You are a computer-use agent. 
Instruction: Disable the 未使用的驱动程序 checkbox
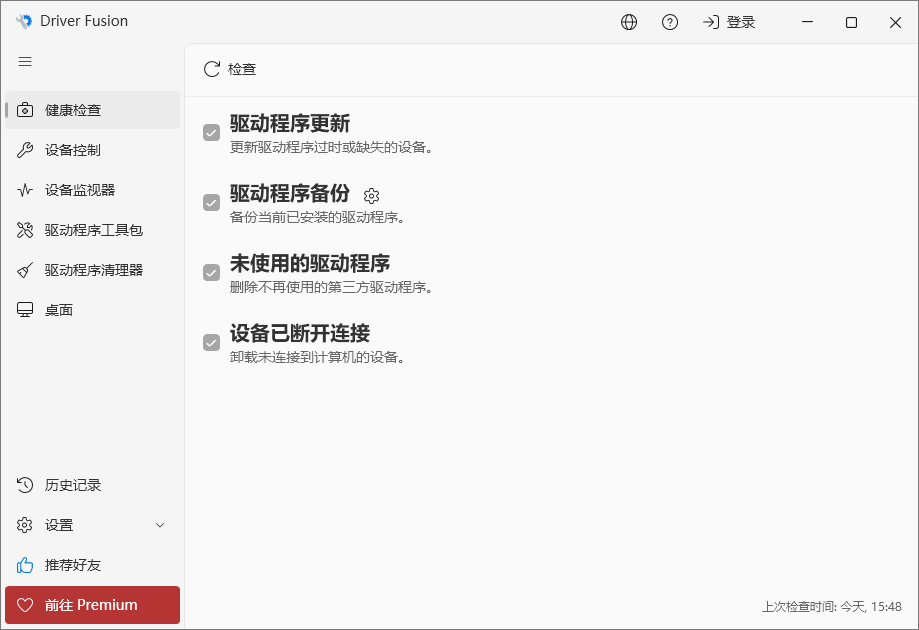click(212, 273)
